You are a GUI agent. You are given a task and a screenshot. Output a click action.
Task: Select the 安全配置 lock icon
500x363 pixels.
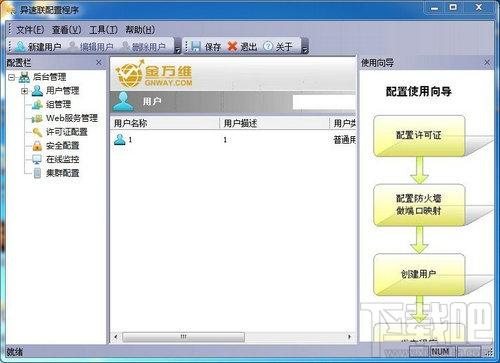37,146
